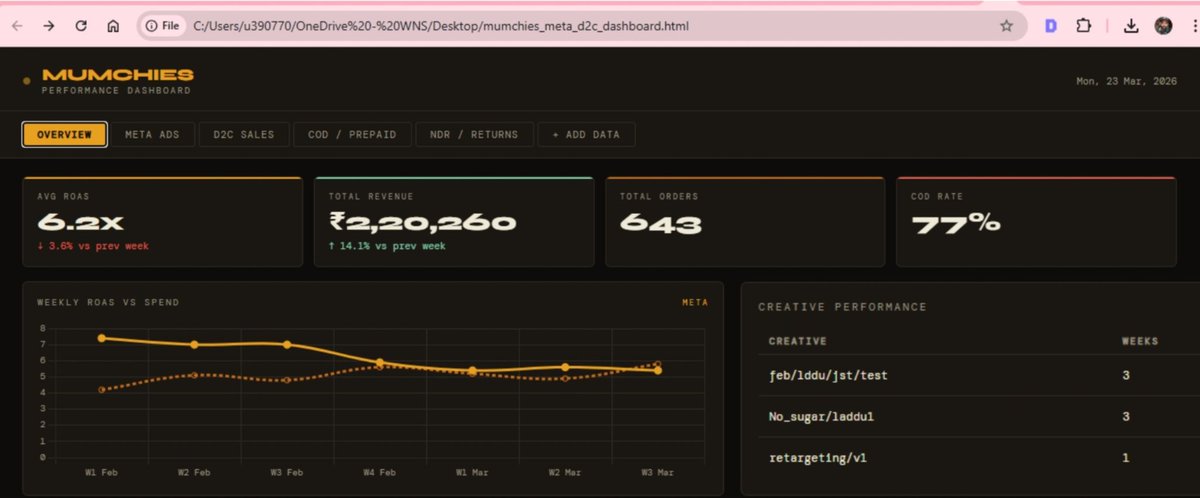
Task: Open the browser downloads
Action: coord(1131,26)
